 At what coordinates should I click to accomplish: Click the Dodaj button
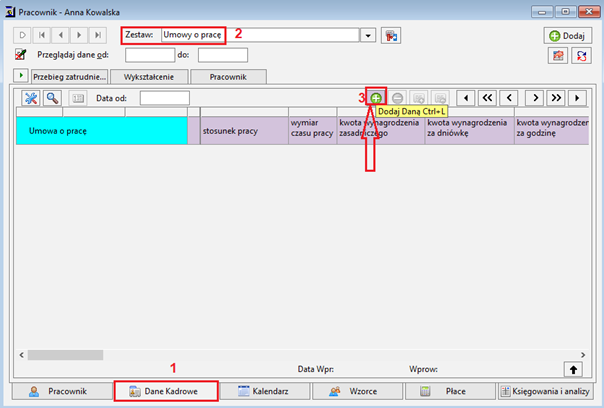567,36
